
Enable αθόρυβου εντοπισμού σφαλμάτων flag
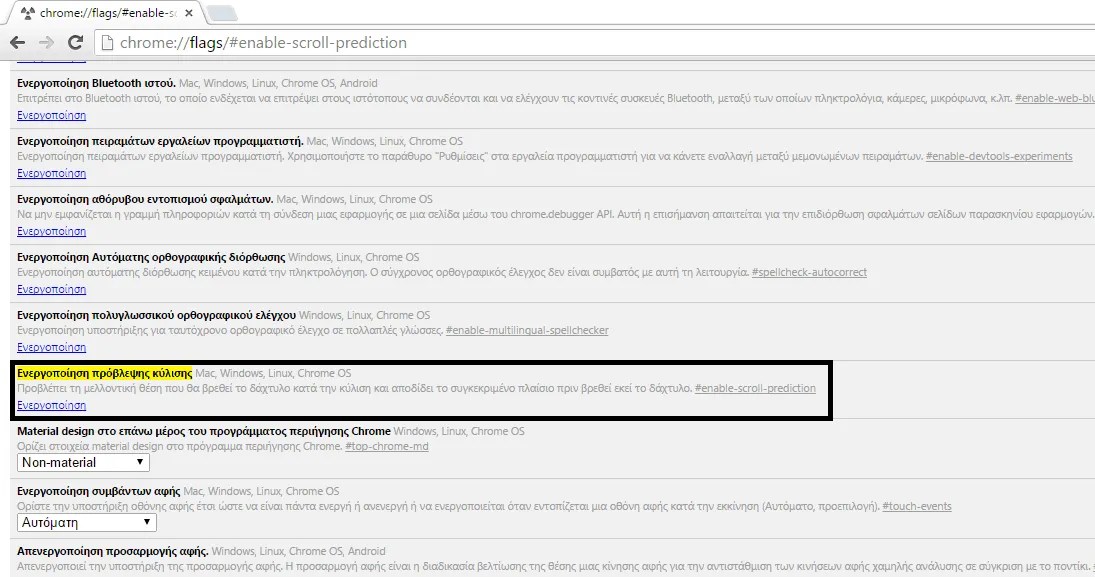52,231
